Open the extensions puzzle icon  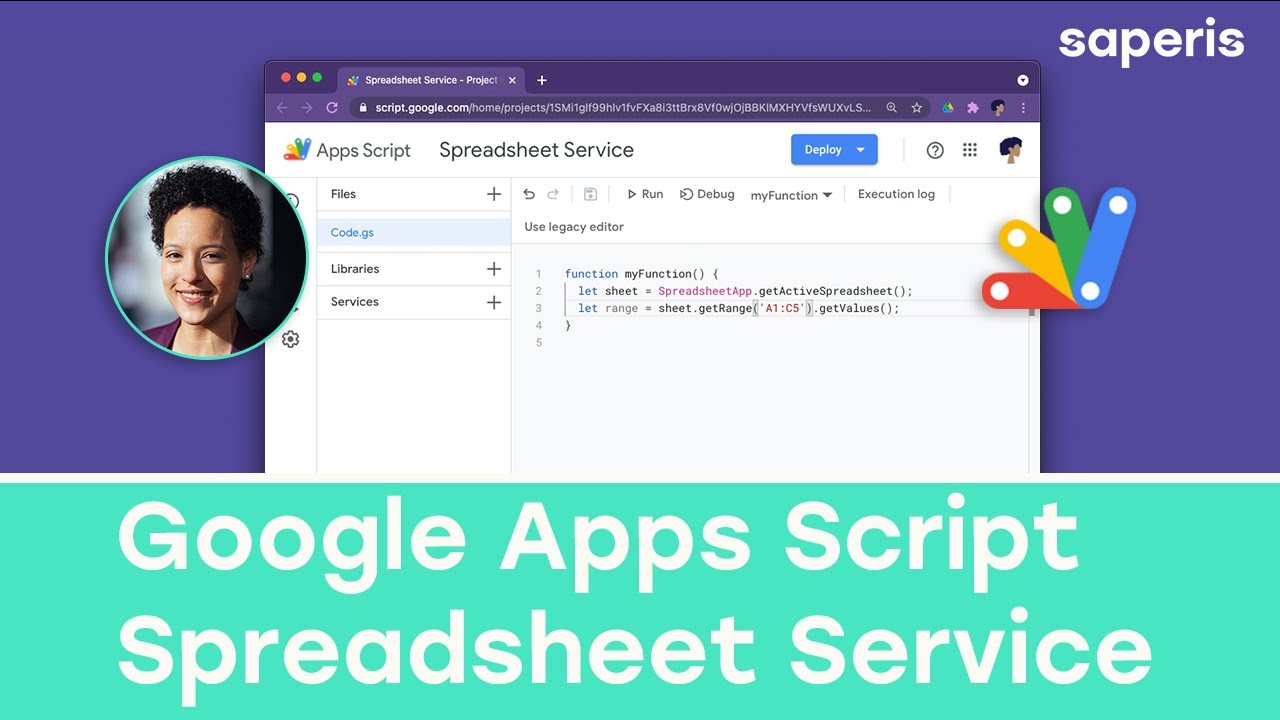click(x=973, y=107)
